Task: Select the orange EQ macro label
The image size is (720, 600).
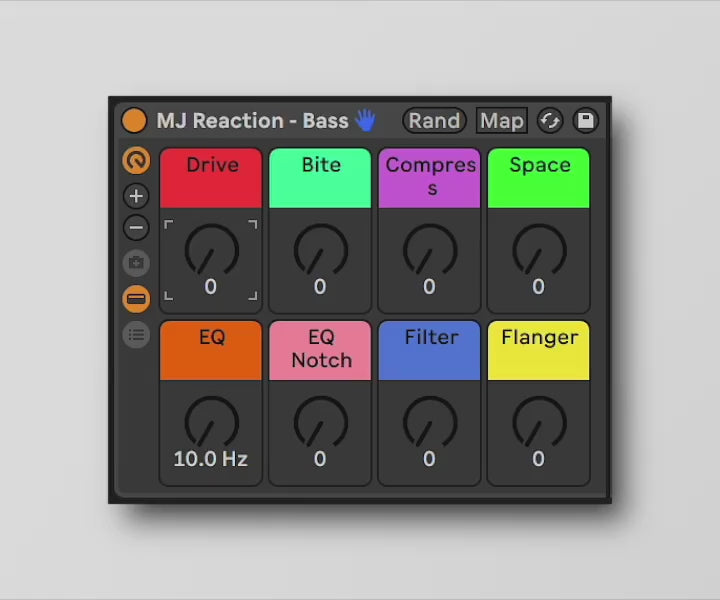Action: click(211, 351)
